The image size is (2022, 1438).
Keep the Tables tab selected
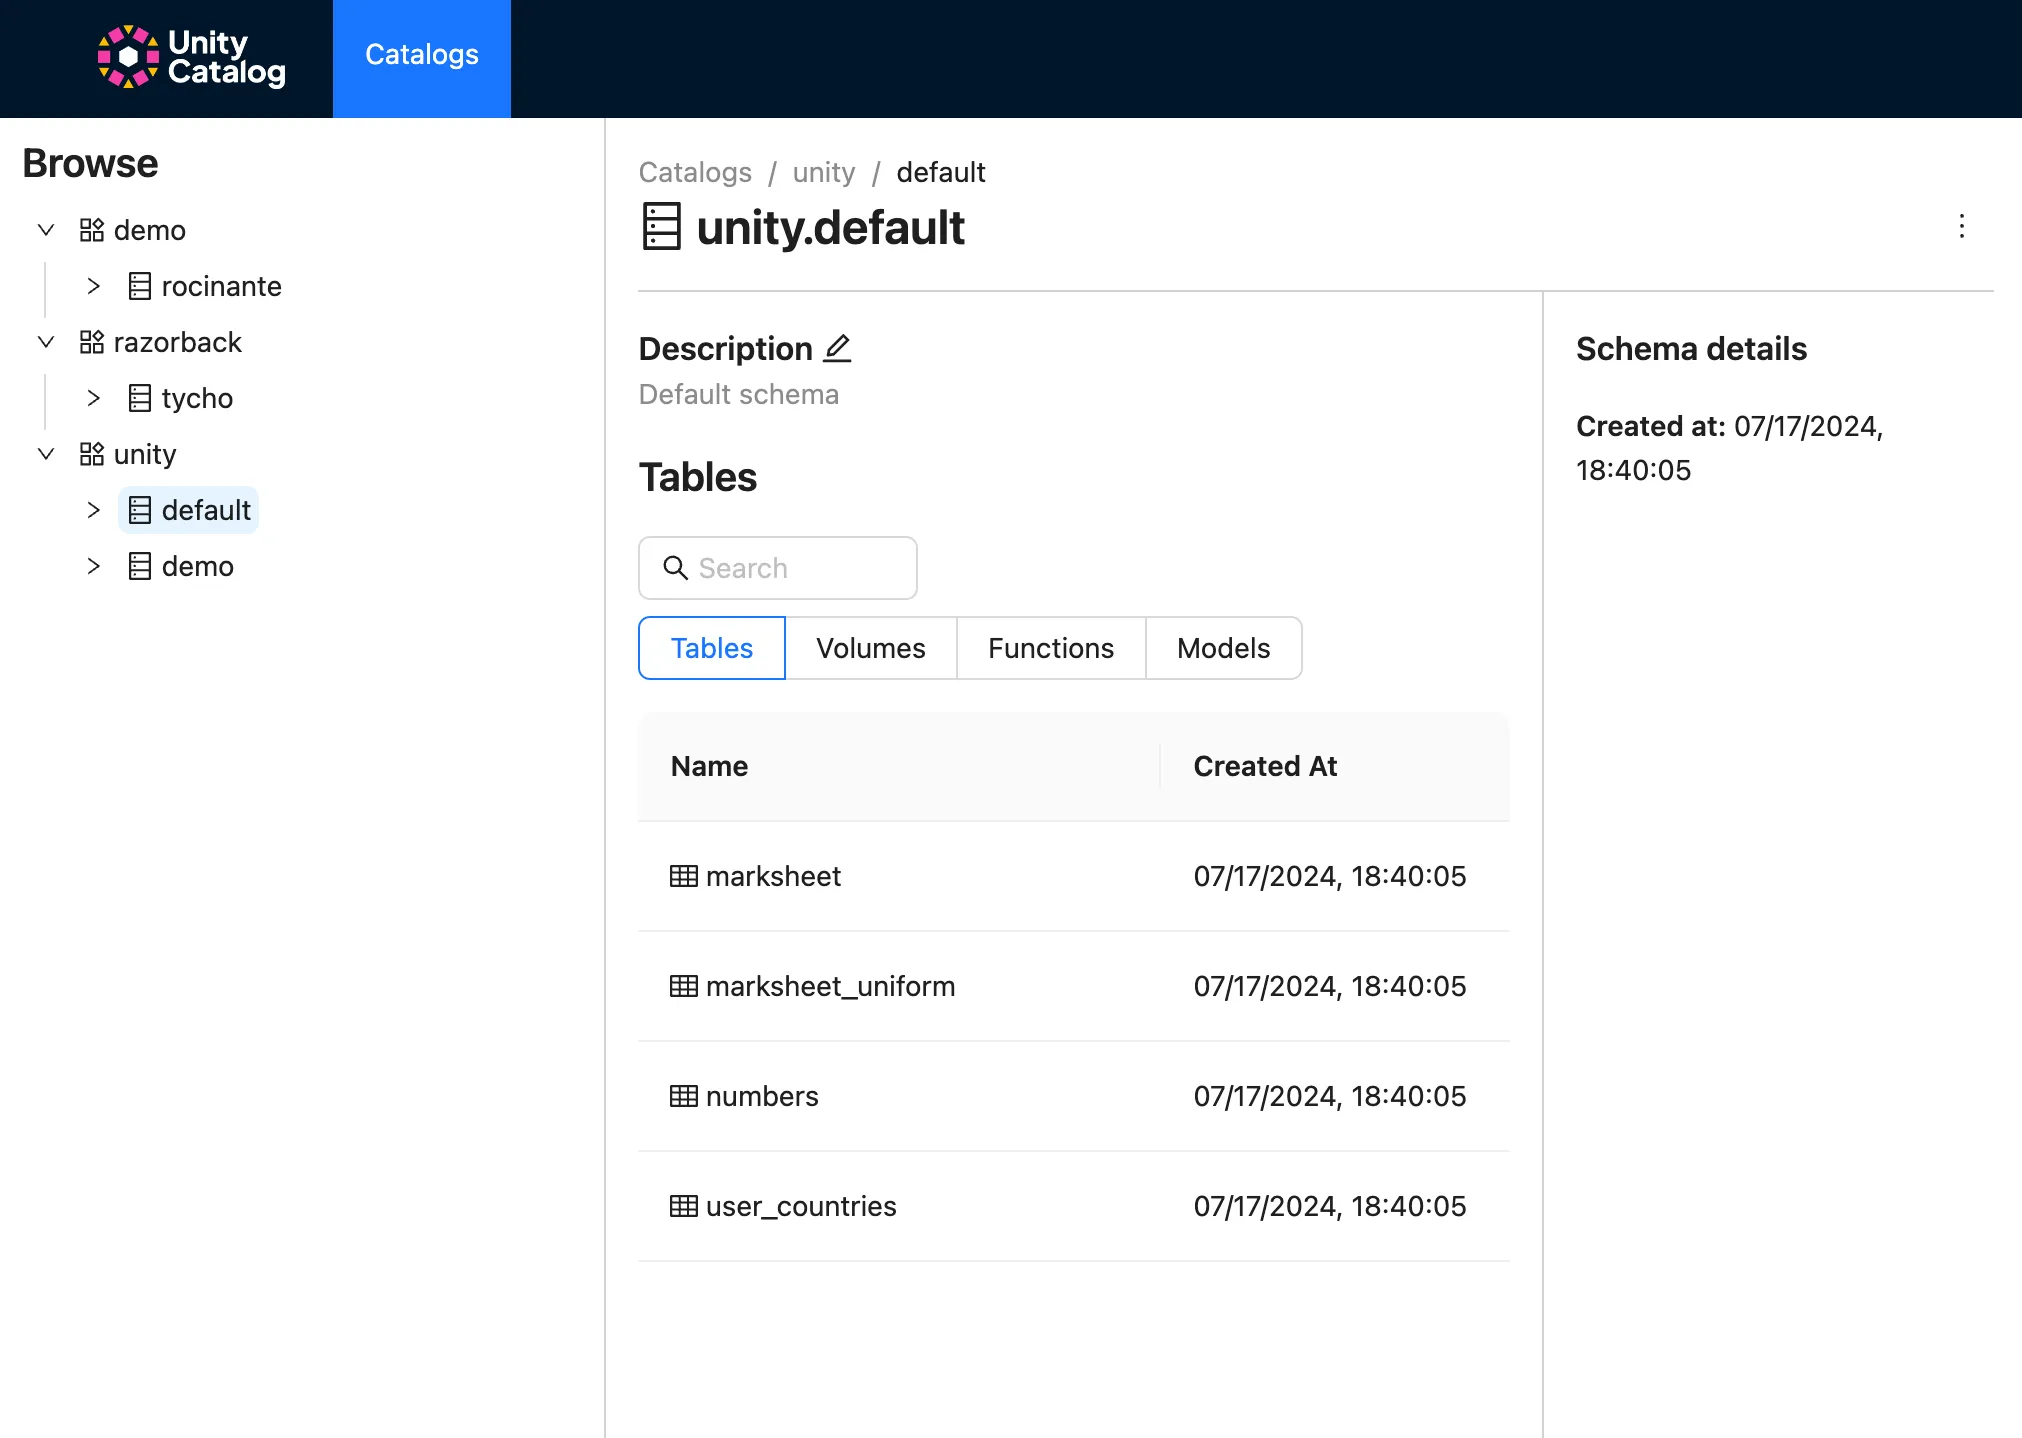tap(711, 648)
